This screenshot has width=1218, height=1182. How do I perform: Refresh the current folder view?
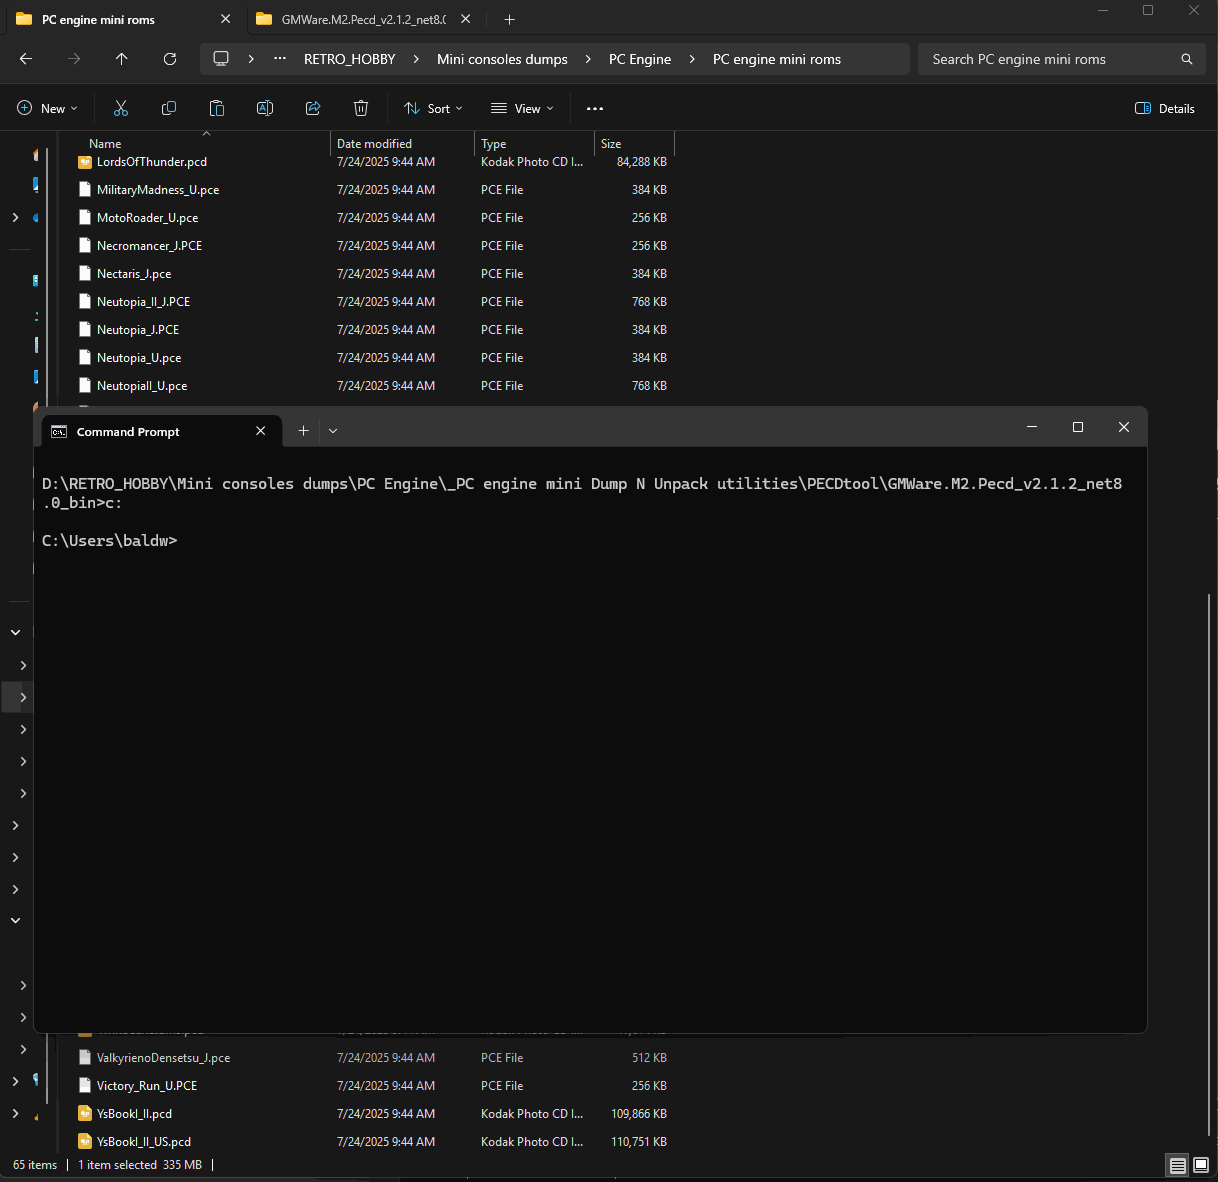[x=170, y=59]
